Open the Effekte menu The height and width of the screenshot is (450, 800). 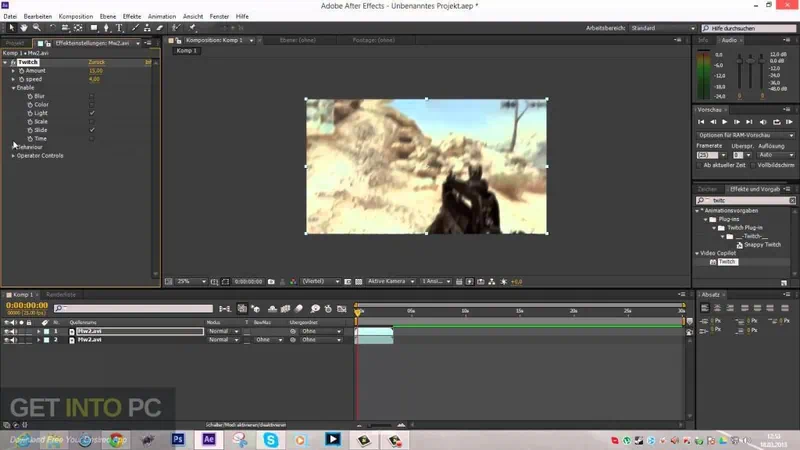[x=132, y=17]
